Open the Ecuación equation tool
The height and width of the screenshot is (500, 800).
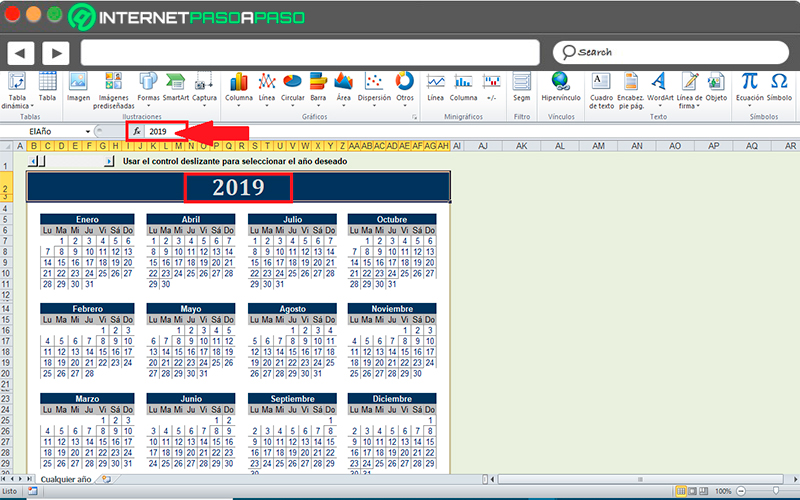point(749,88)
